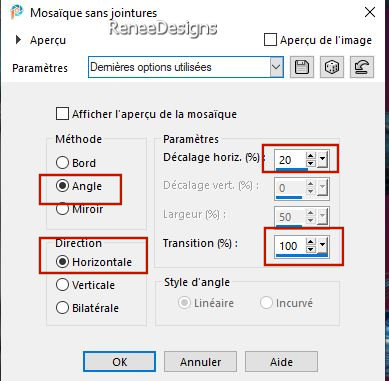
Task: Open the Décalage horiz. slider popup arrow
Action: [322, 160]
